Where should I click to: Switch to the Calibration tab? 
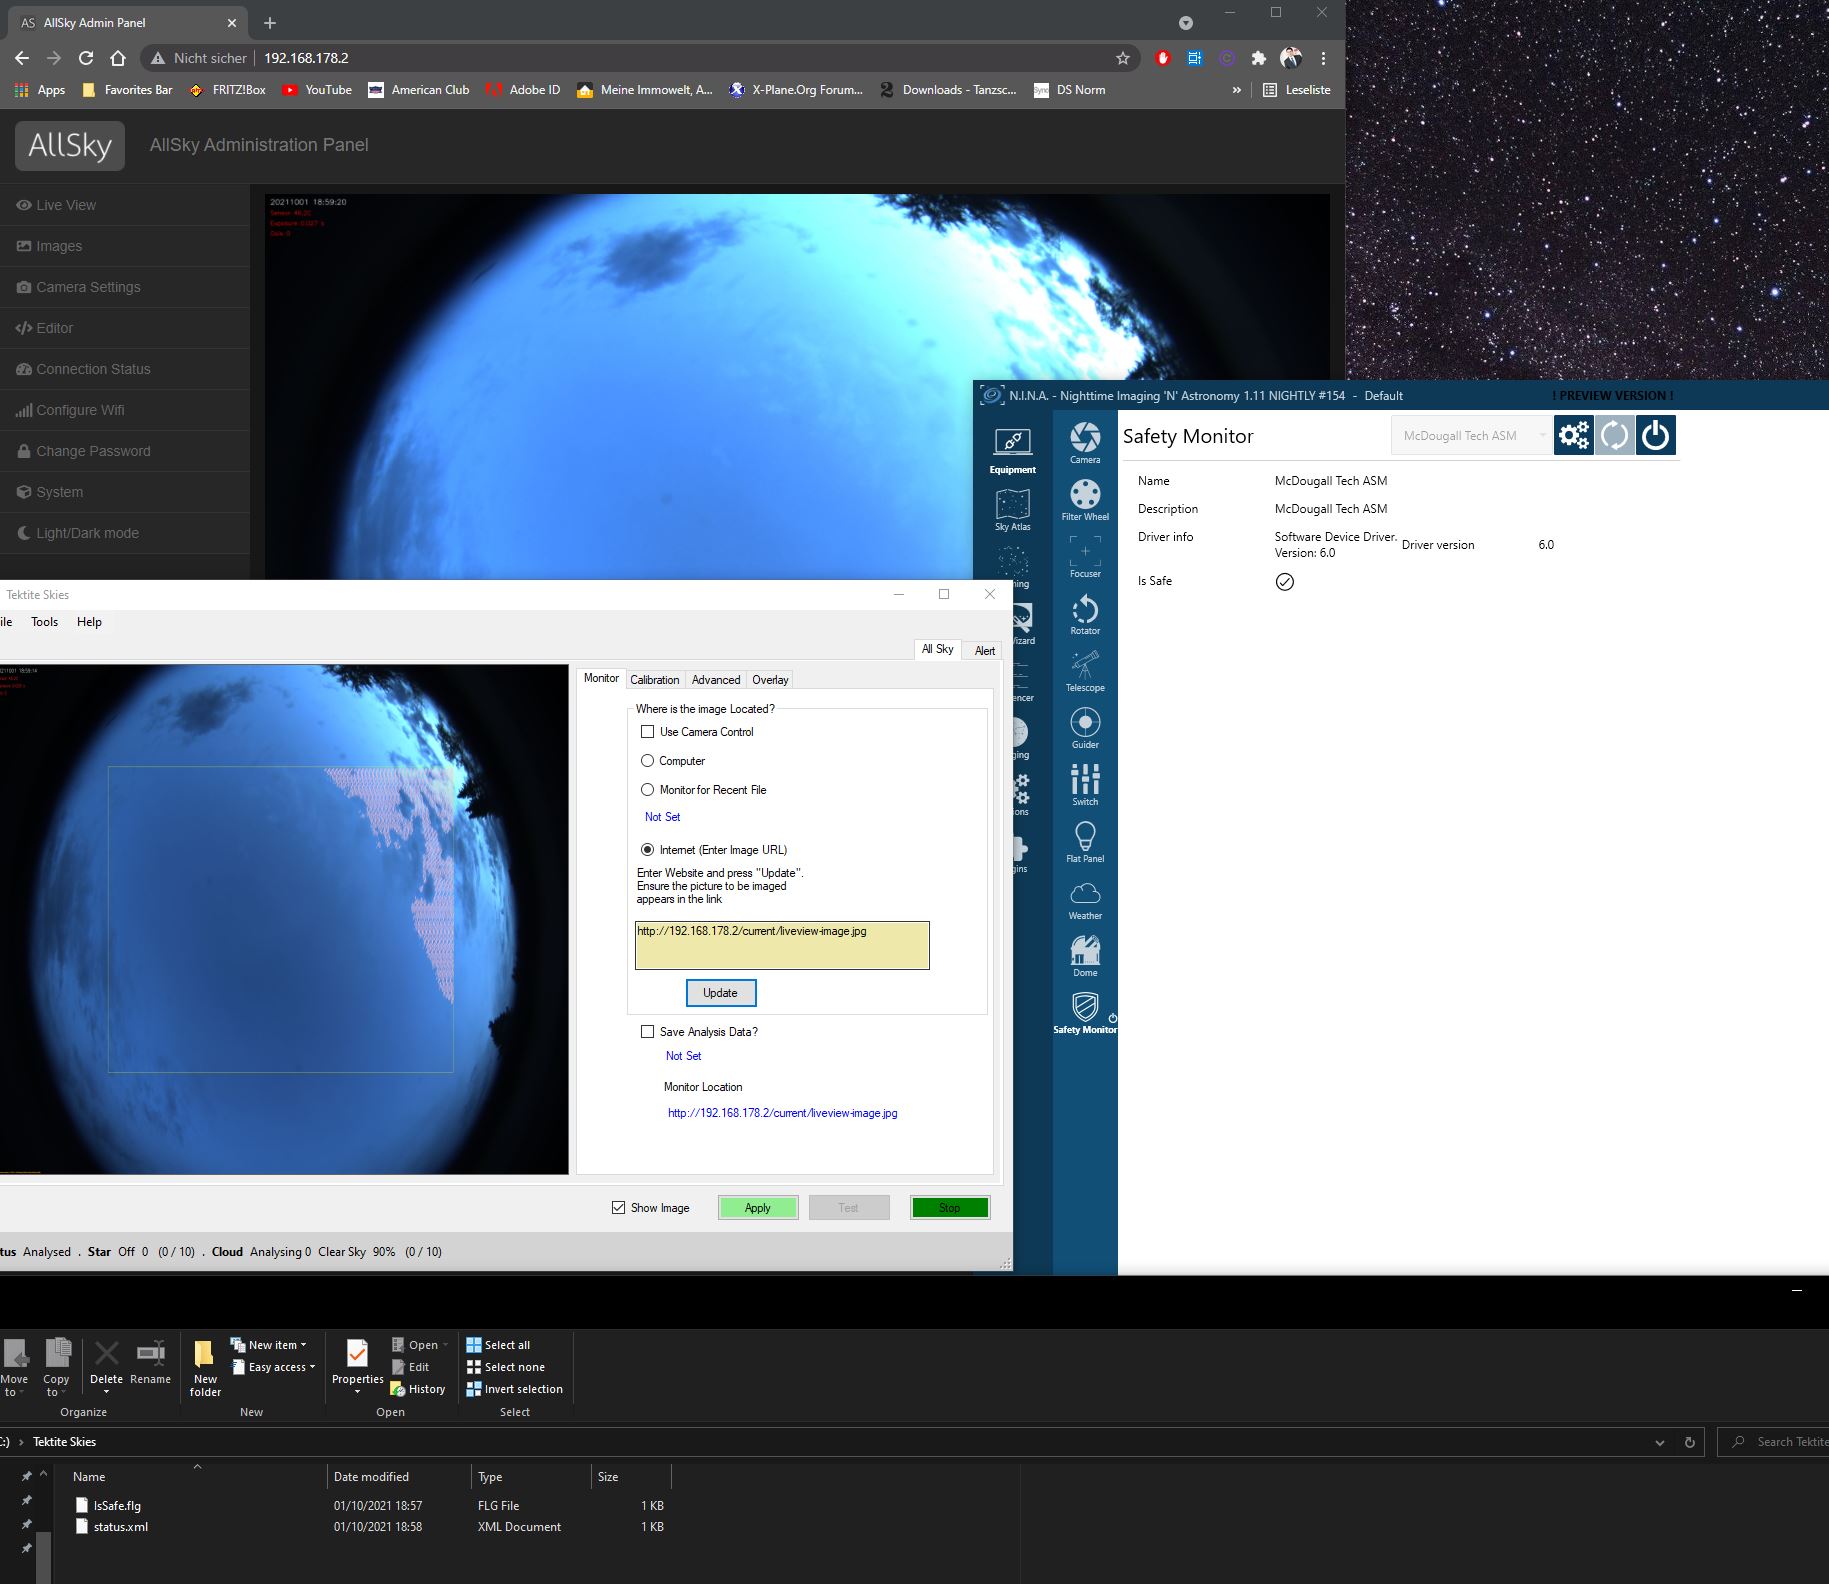click(x=655, y=680)
